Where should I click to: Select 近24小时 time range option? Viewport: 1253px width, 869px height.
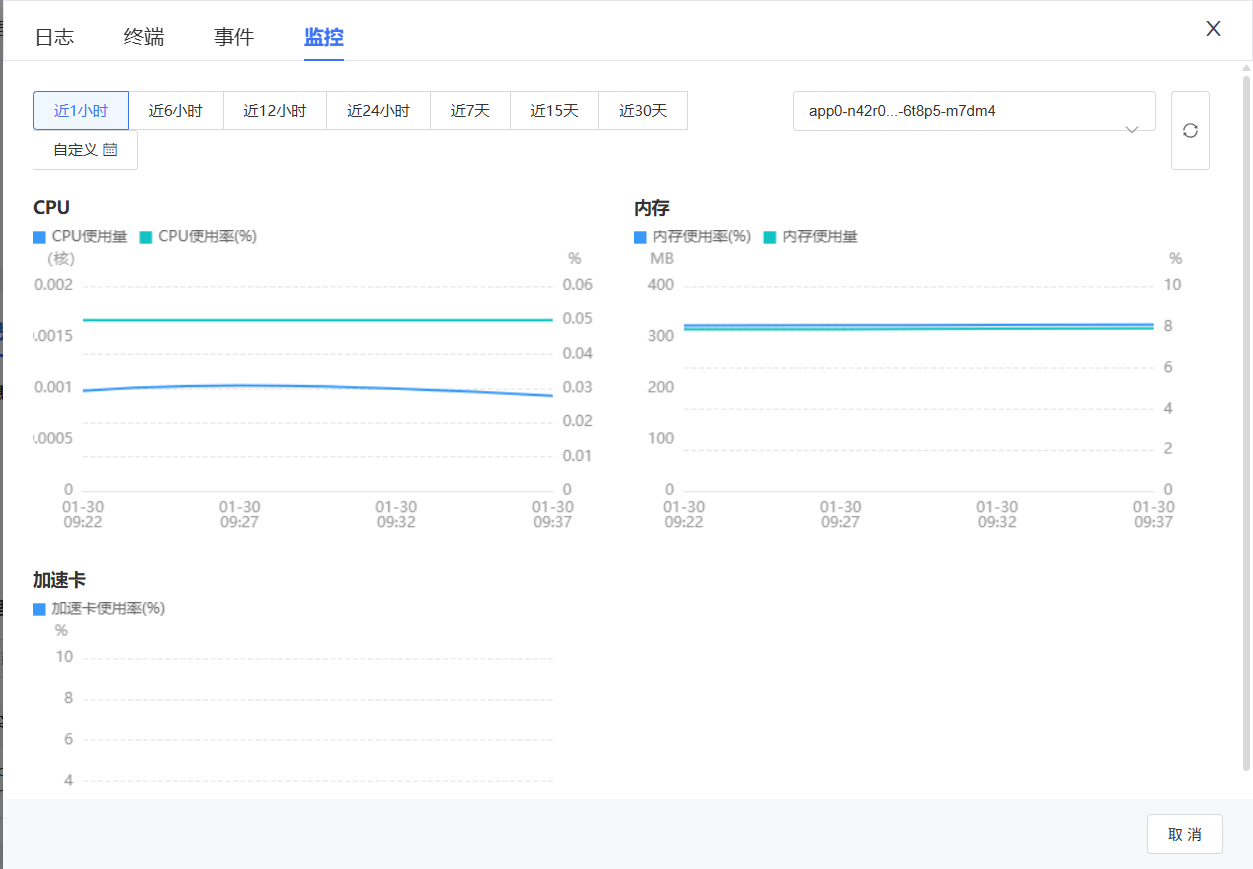(x=378, y=111)
